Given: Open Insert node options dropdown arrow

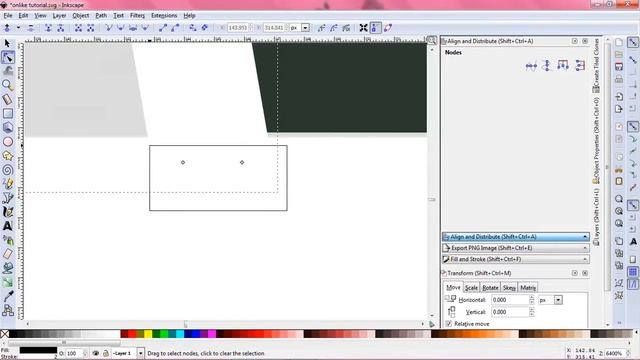Looking at the screenshot, I should pos(18,28).
